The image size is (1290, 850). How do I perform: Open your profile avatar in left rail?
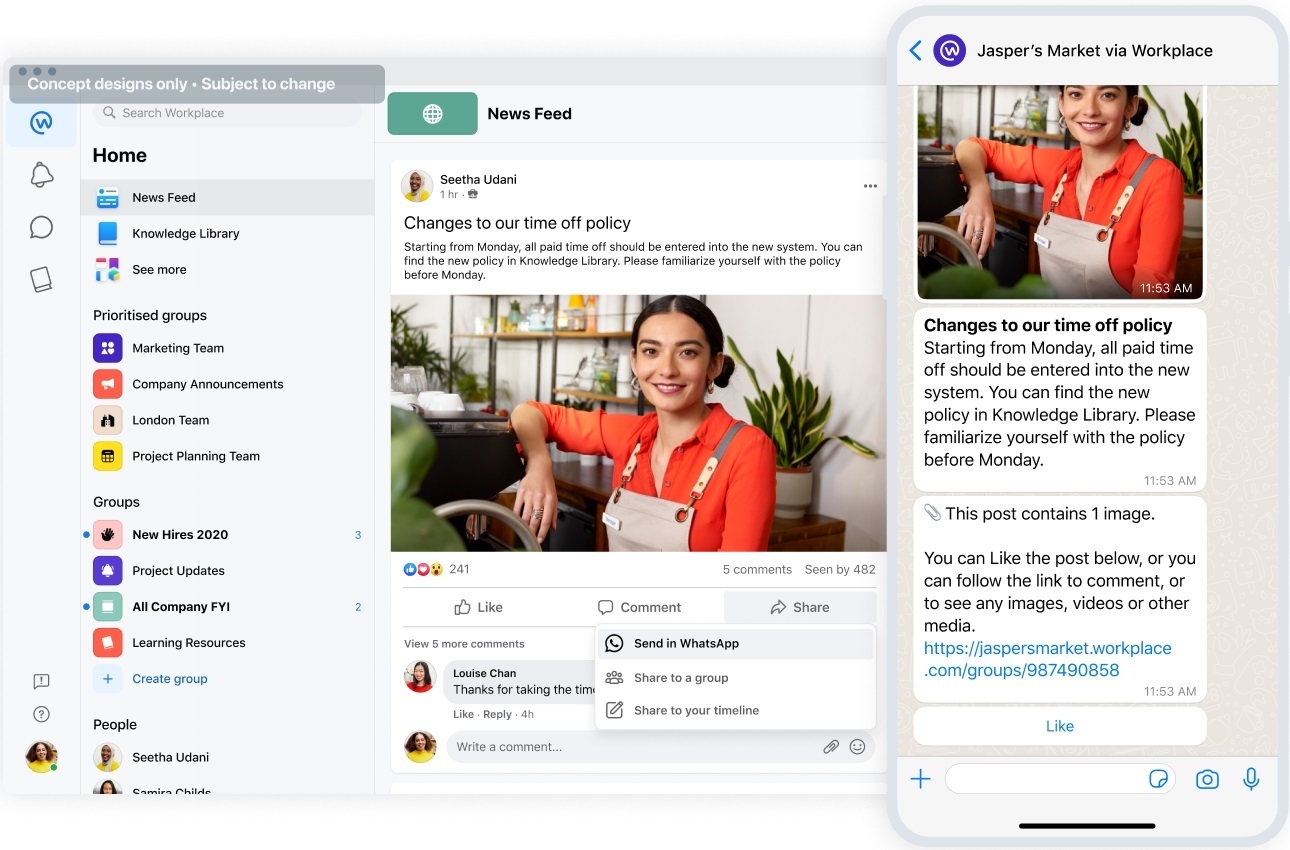(41, 757)
